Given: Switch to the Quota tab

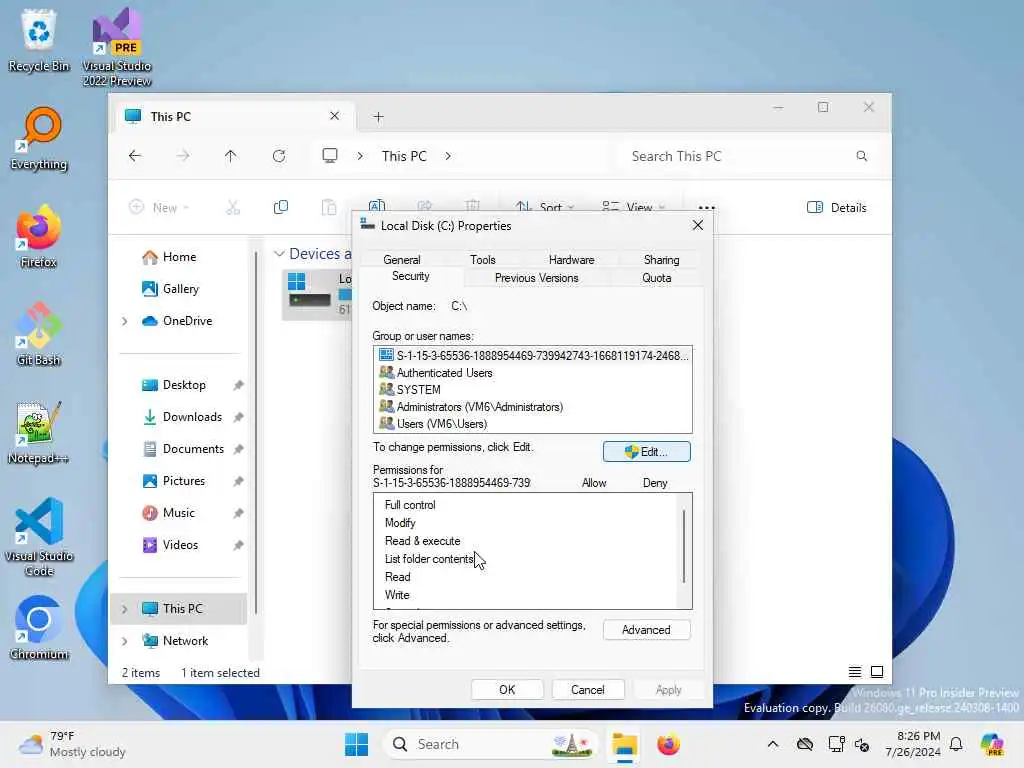Looking at the screenshot, I should (656, 278).
